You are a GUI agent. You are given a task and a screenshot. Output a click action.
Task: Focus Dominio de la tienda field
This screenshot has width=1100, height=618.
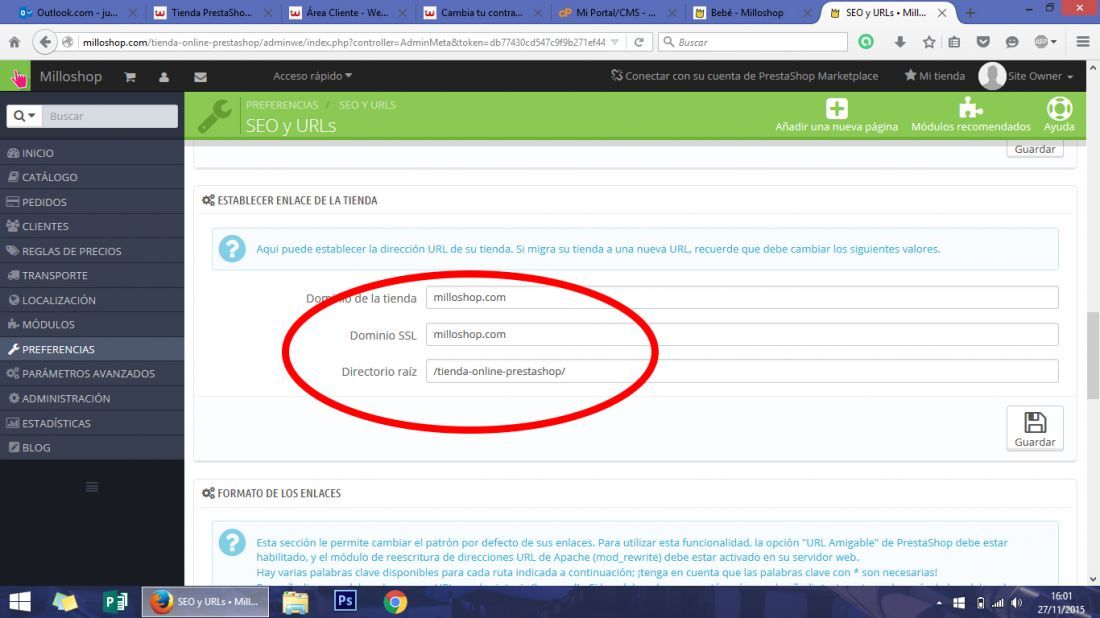tap(742, 297)
